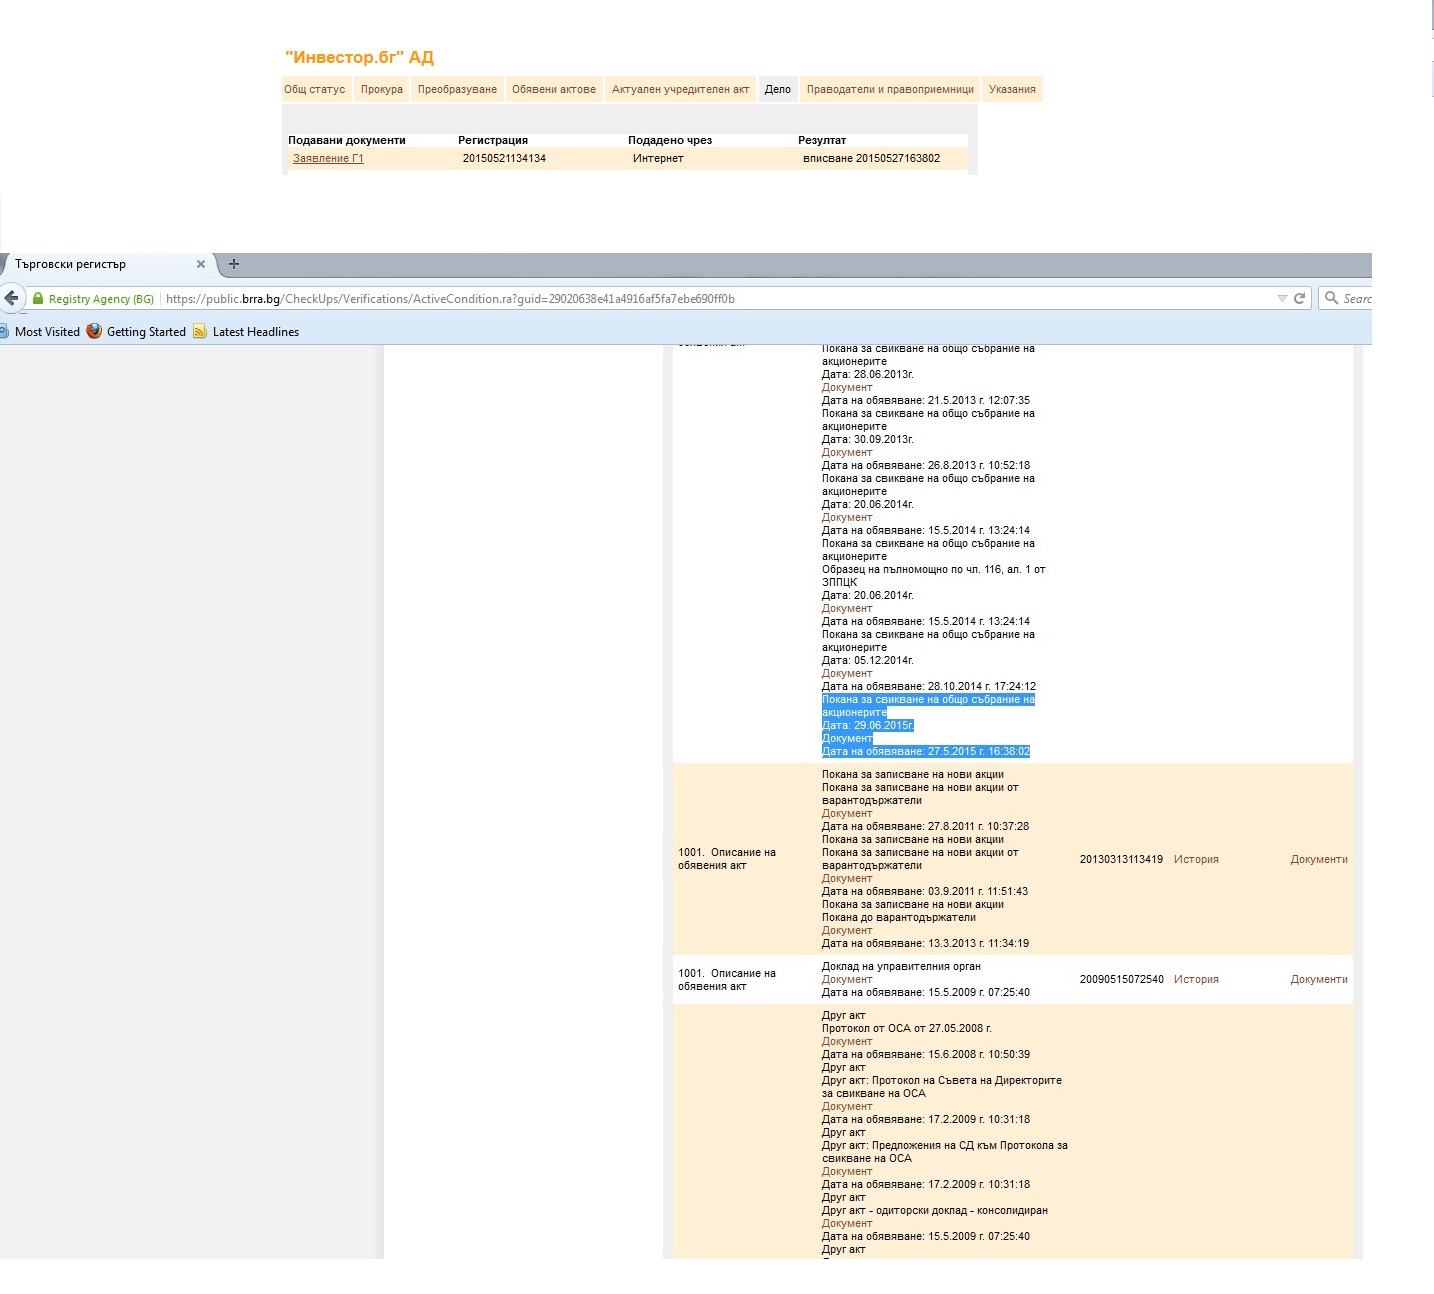Click the text Доклад на управителния орган
This screenshot has width=1434, height=1294.
pyautogui.click(x=901, y=966)
